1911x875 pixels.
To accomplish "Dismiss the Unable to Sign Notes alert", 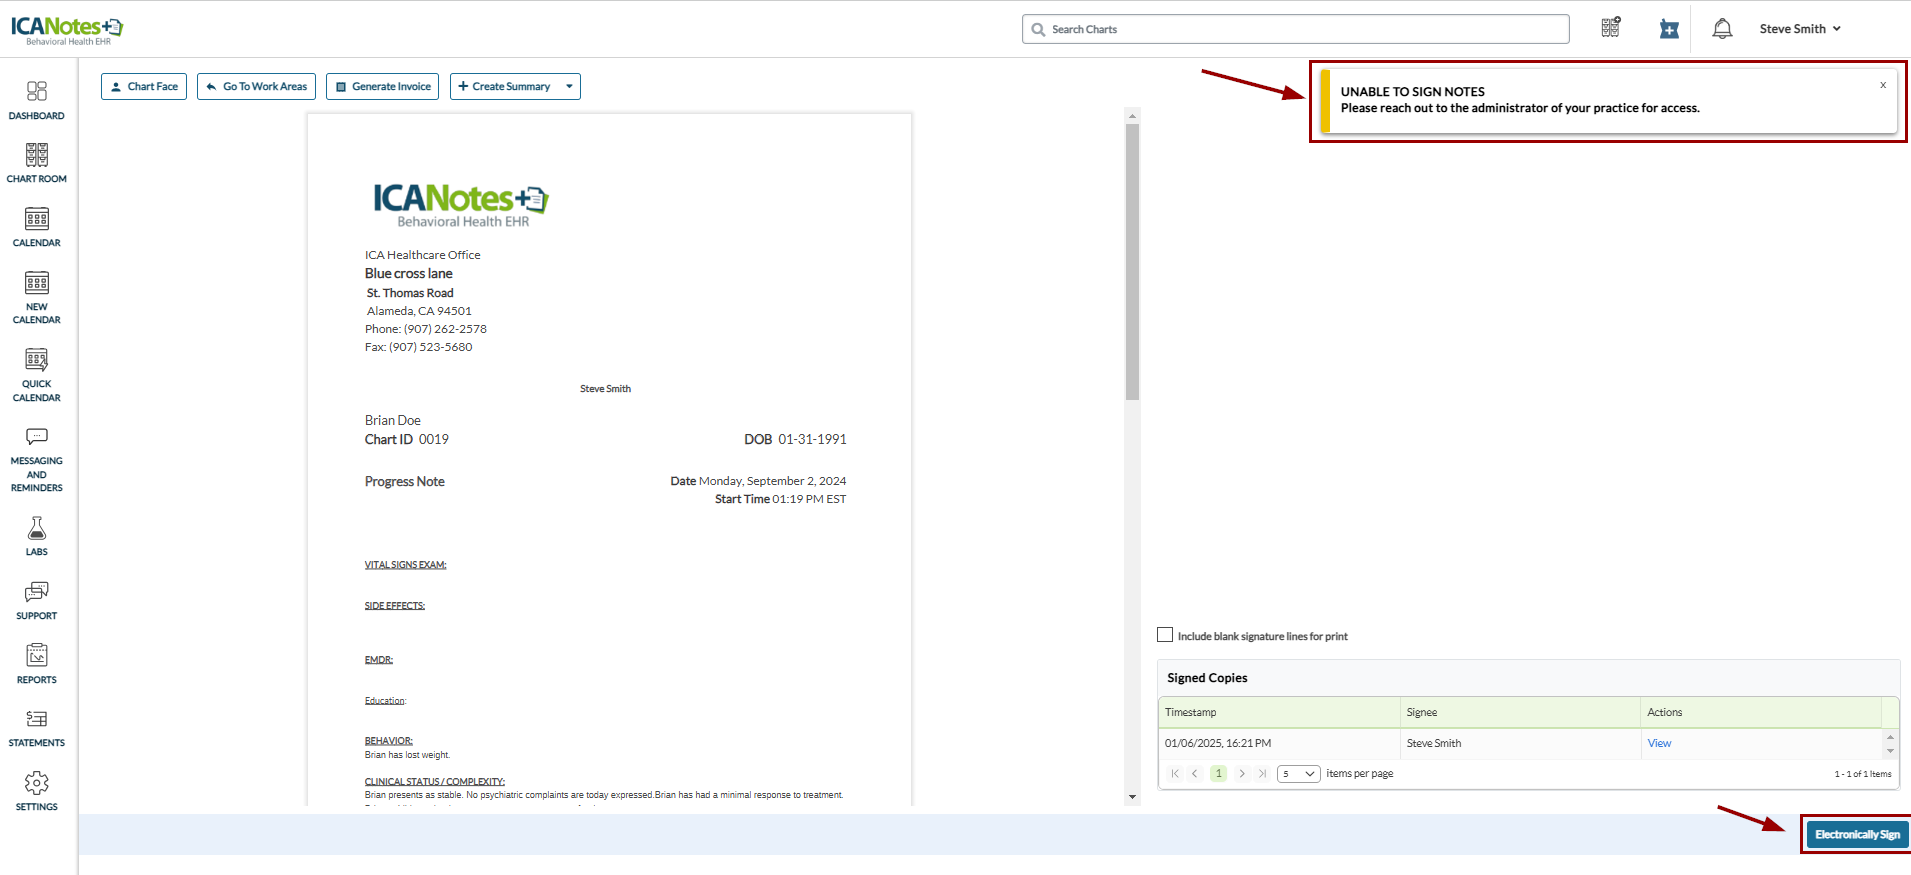I will point(1883,85).
